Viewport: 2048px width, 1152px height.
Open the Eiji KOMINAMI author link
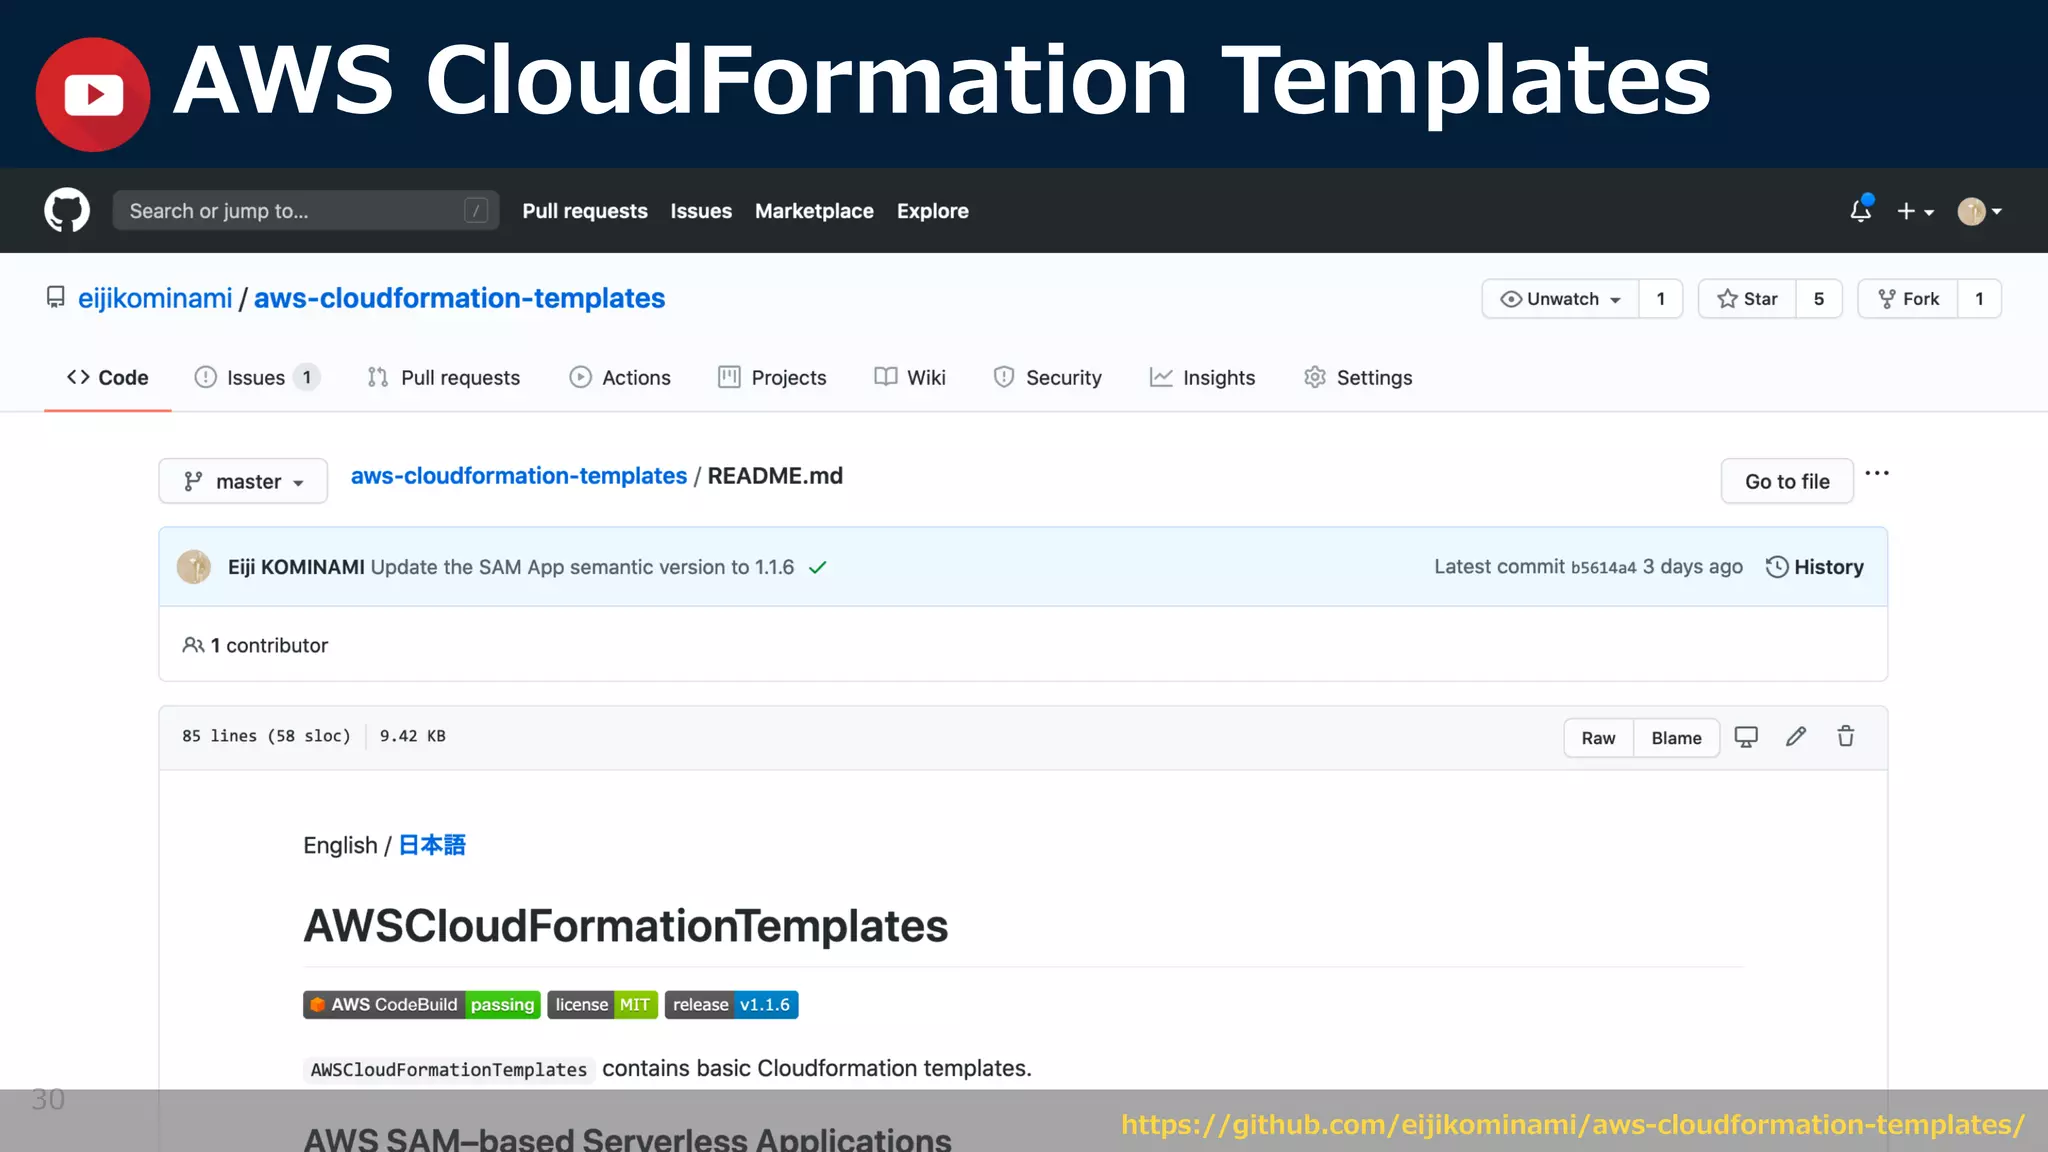(296, 567)
